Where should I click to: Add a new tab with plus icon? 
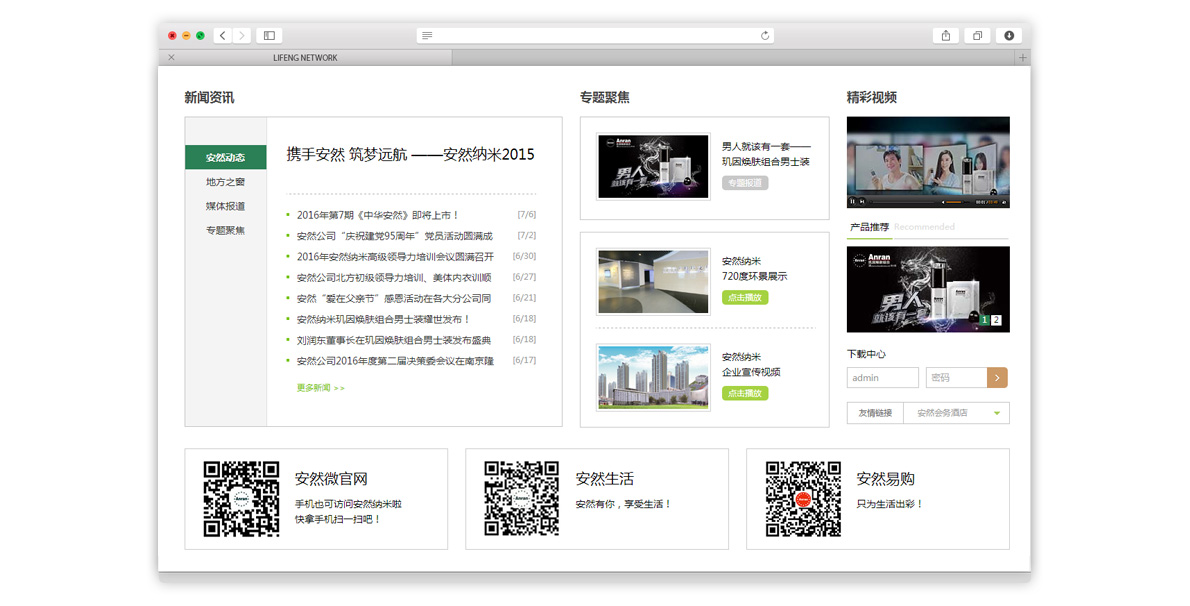pyautogui.click(x=1022, y=58)
